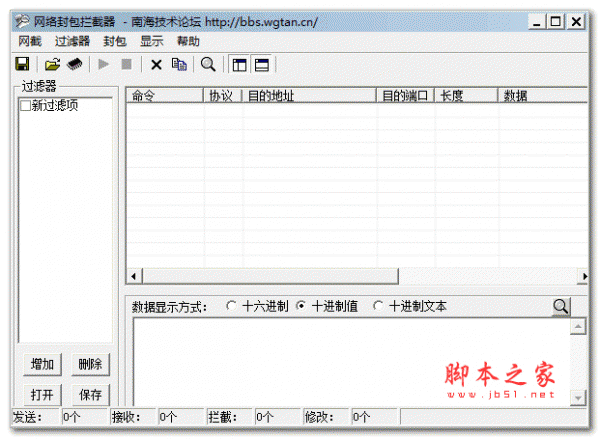
Task: Open the 过滤器 menu
Action: coord(72,41)
